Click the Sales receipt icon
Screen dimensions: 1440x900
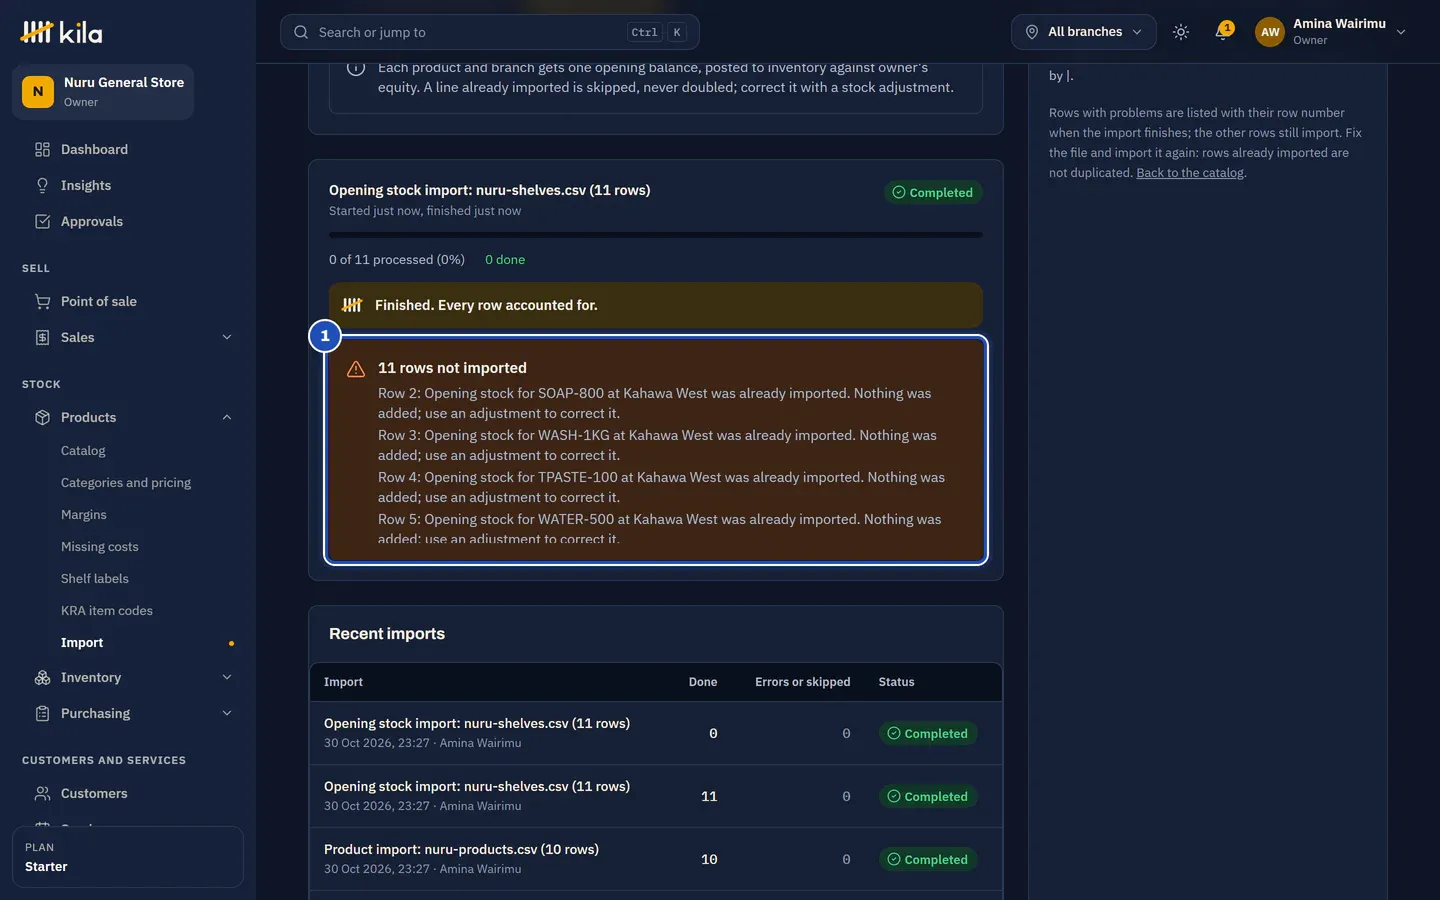[42, 337]
